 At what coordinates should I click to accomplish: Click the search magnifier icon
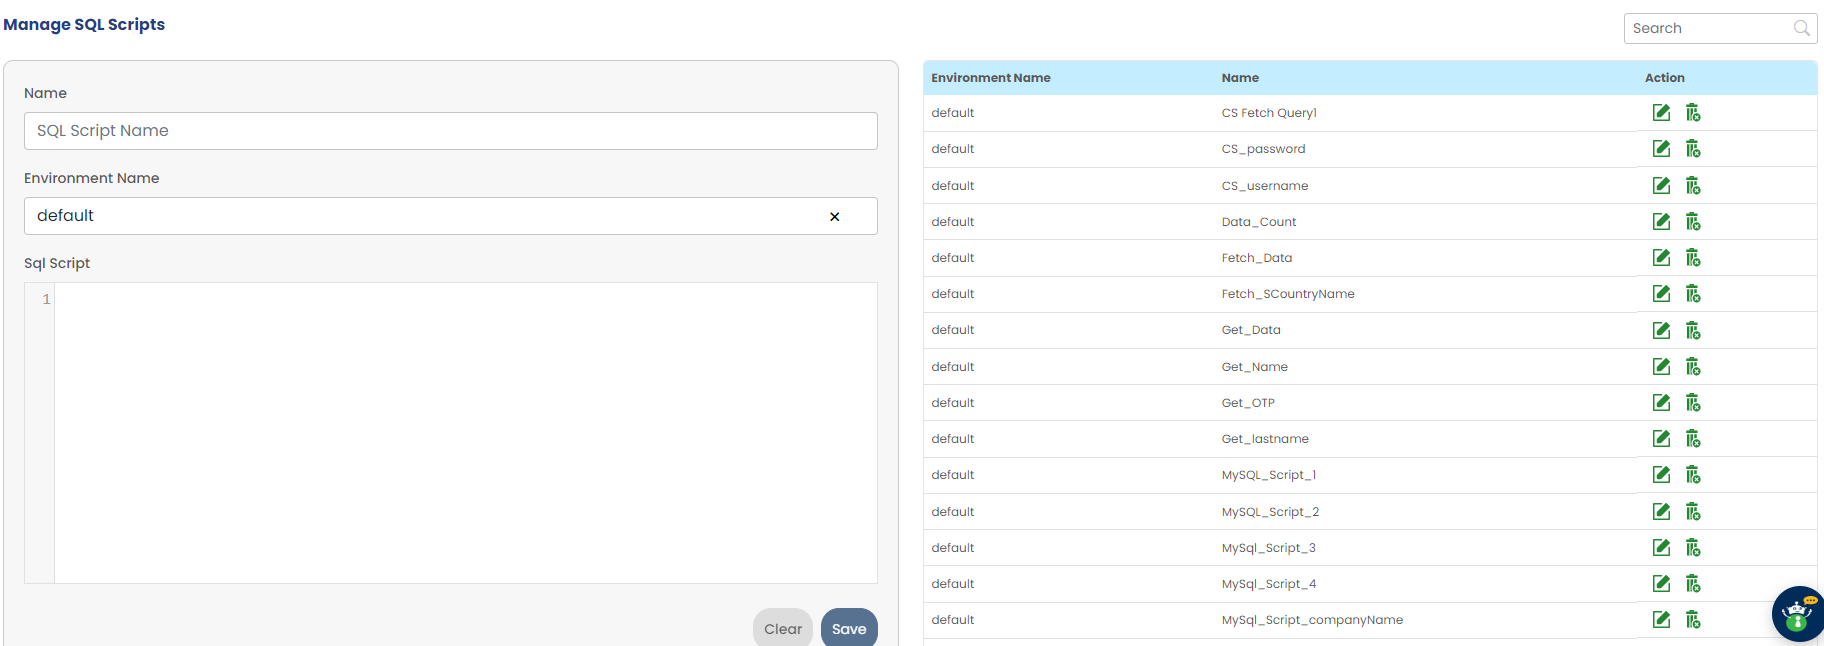(1801, 28)
